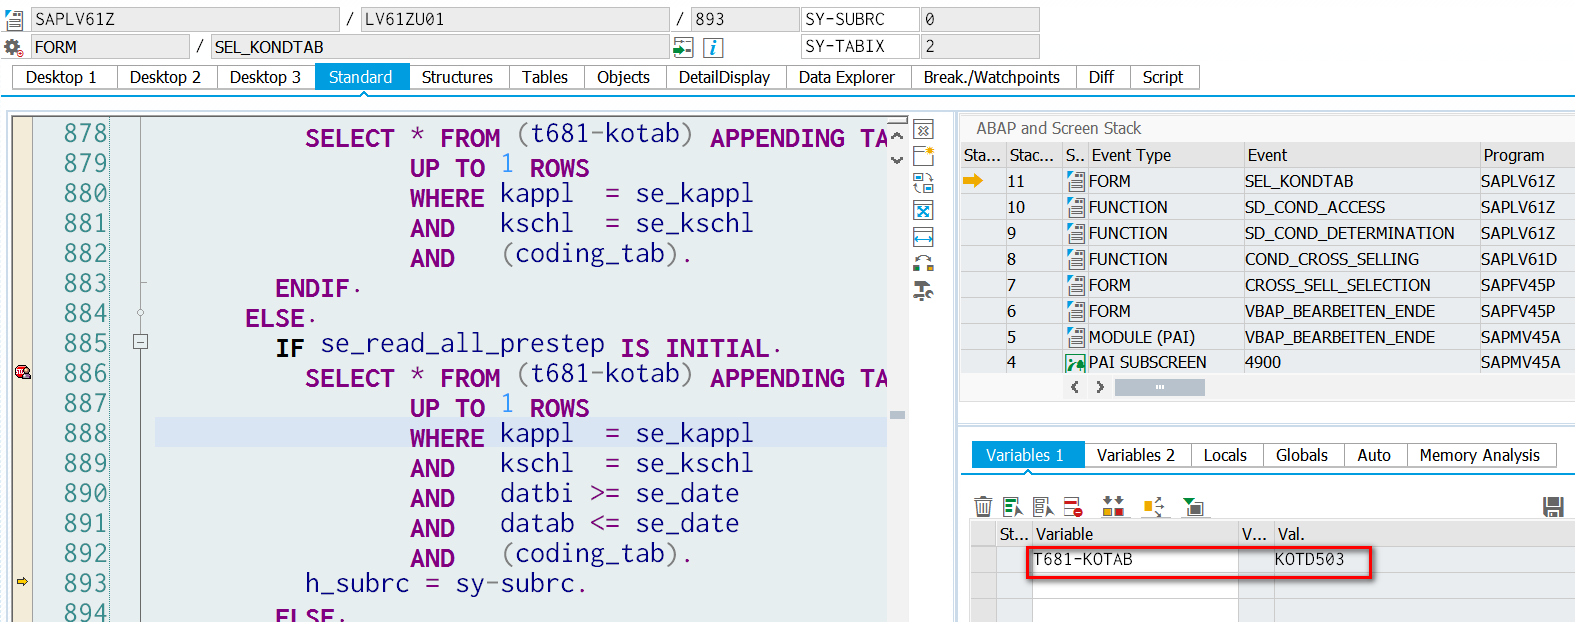
Task: Switch to the Globals tab
Action: click(x=1302, y=455)
